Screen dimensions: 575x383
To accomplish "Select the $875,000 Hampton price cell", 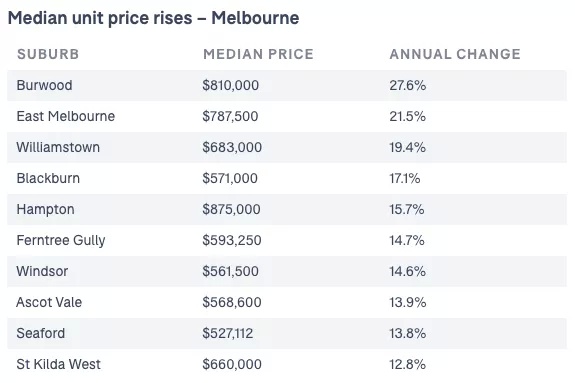I will (231, 209).
